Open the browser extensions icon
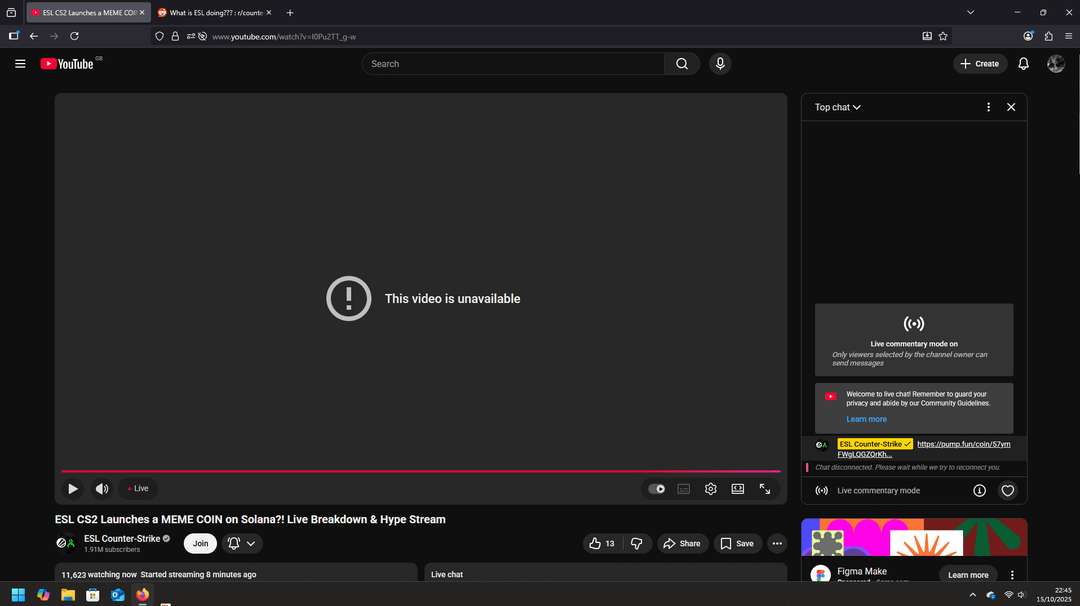 click(1048, 36)
